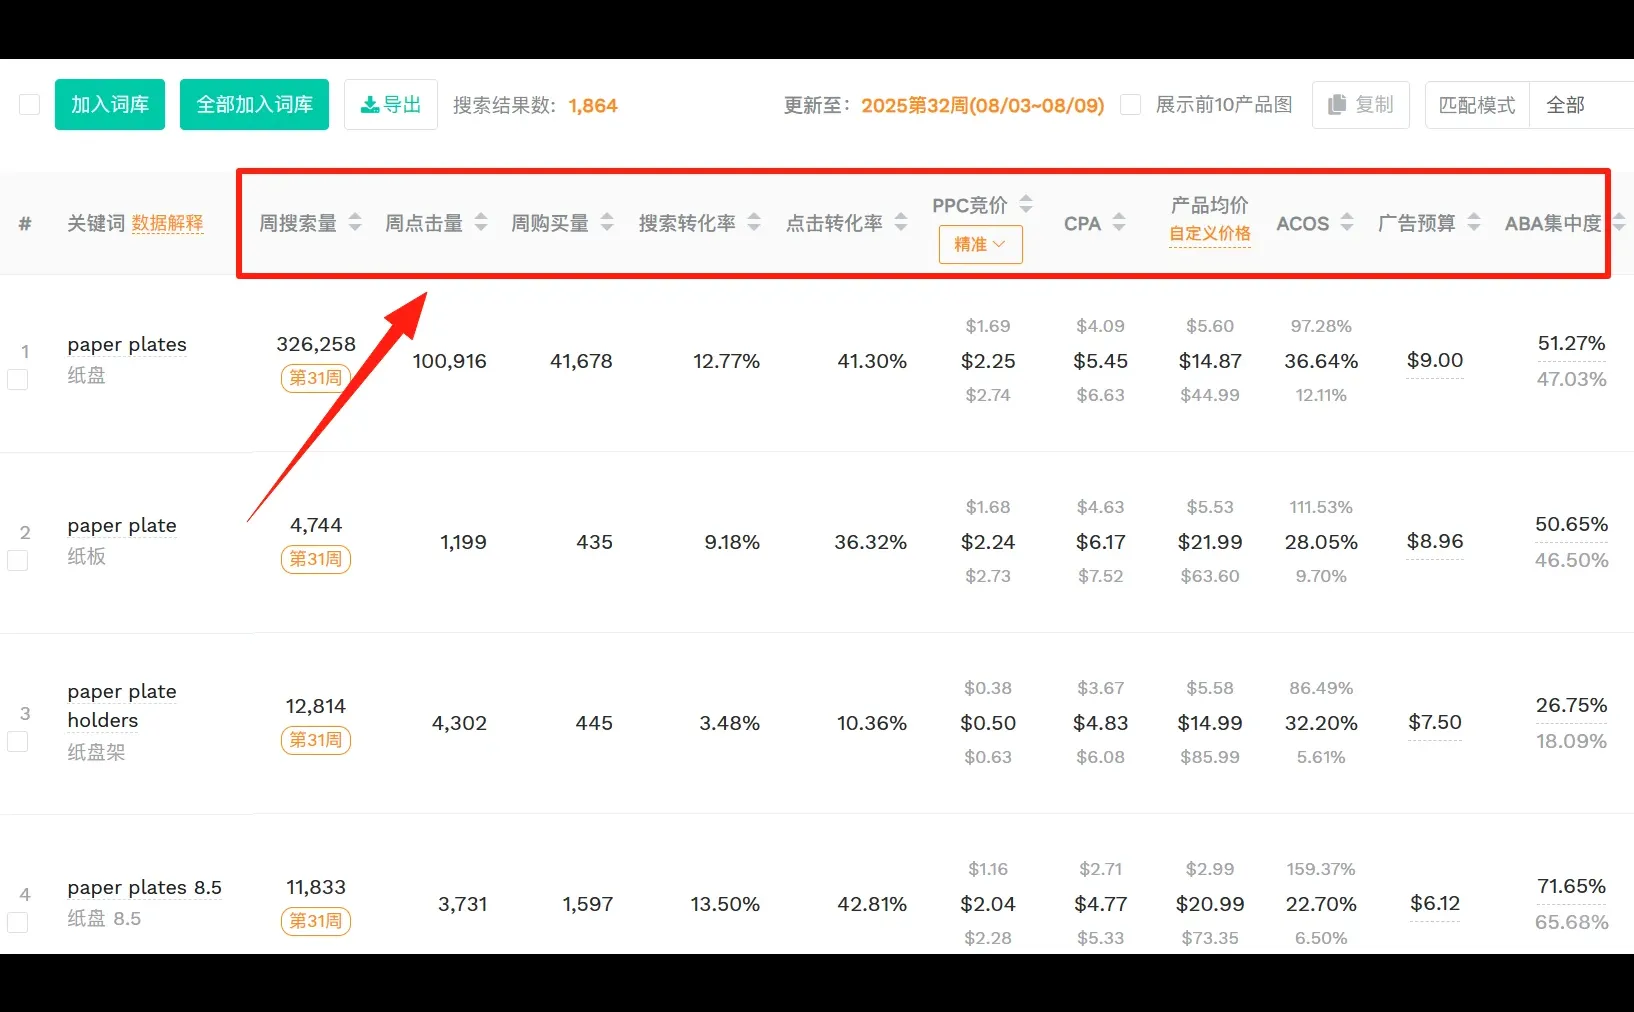
Task: Click the $21.99 average price value
Action: coord(1210,542)
